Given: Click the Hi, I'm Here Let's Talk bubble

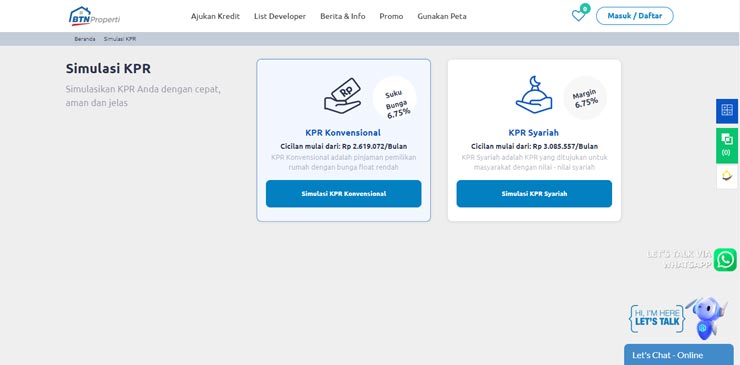Looking at the screenshot, I should [657, 318].
